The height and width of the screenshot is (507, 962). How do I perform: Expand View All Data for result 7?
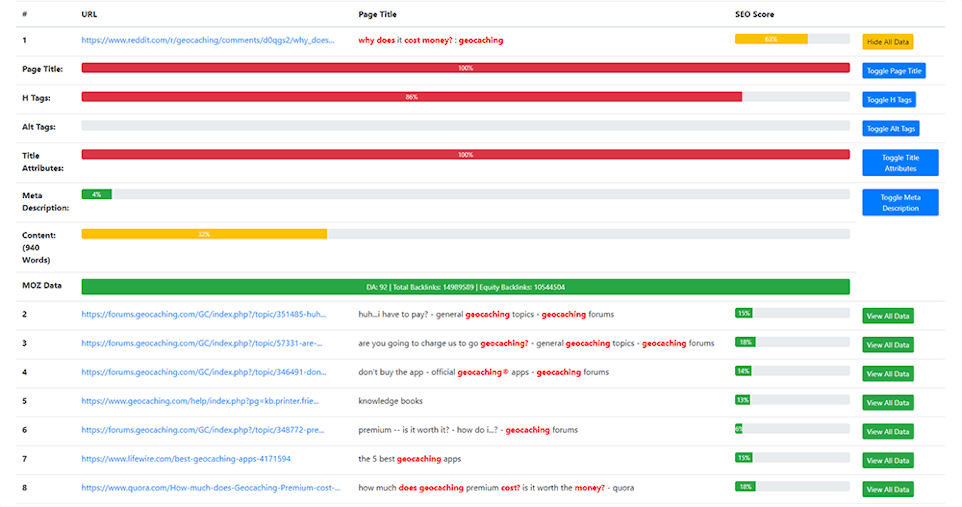click(887, 461)
